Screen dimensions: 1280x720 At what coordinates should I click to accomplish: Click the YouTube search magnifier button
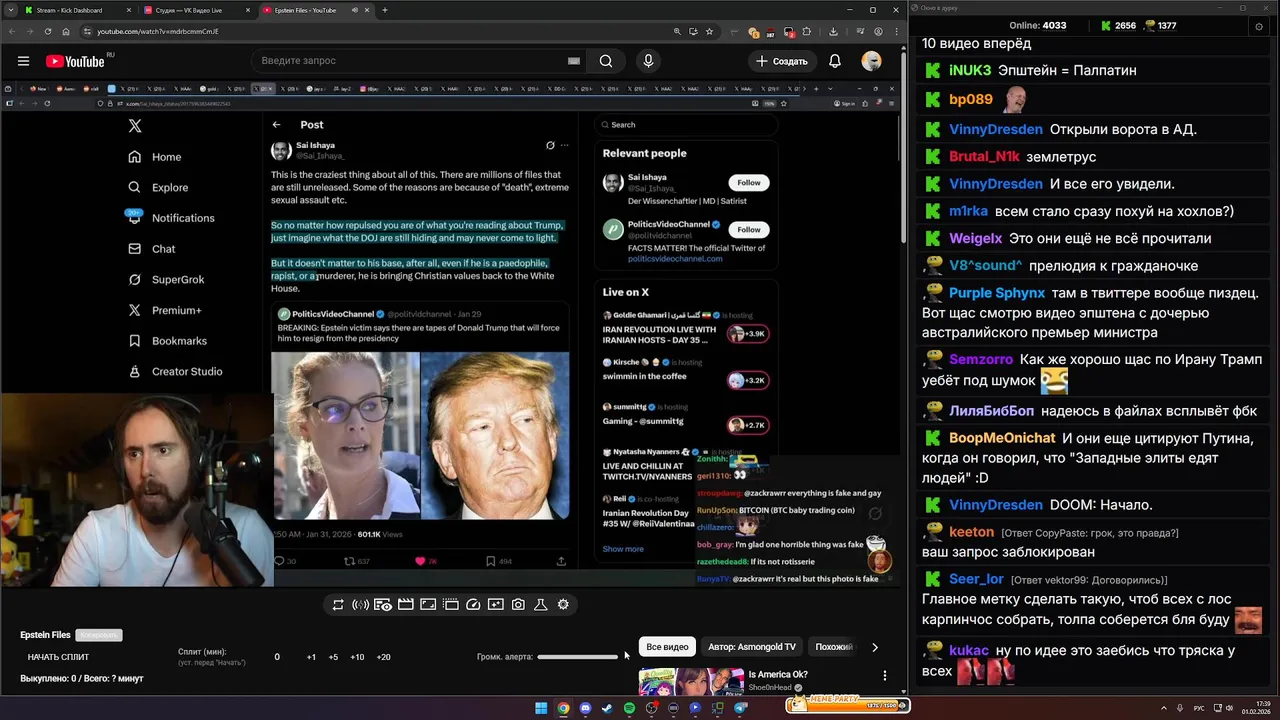click(606, 61)
